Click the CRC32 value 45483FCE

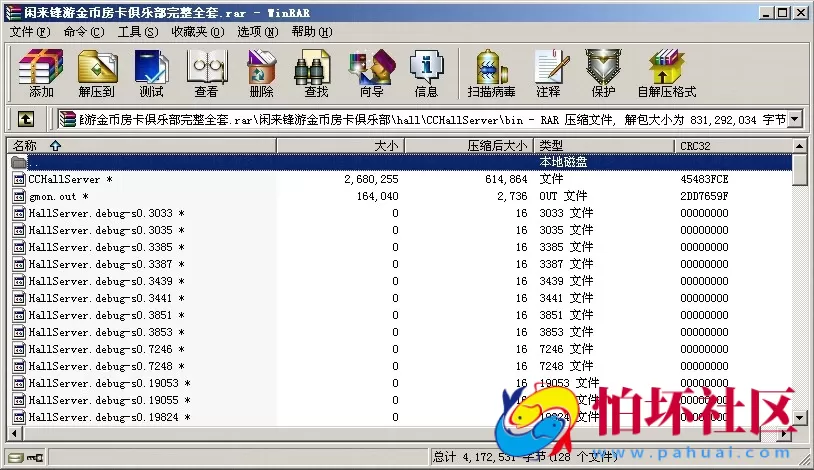tap(704, 180)
